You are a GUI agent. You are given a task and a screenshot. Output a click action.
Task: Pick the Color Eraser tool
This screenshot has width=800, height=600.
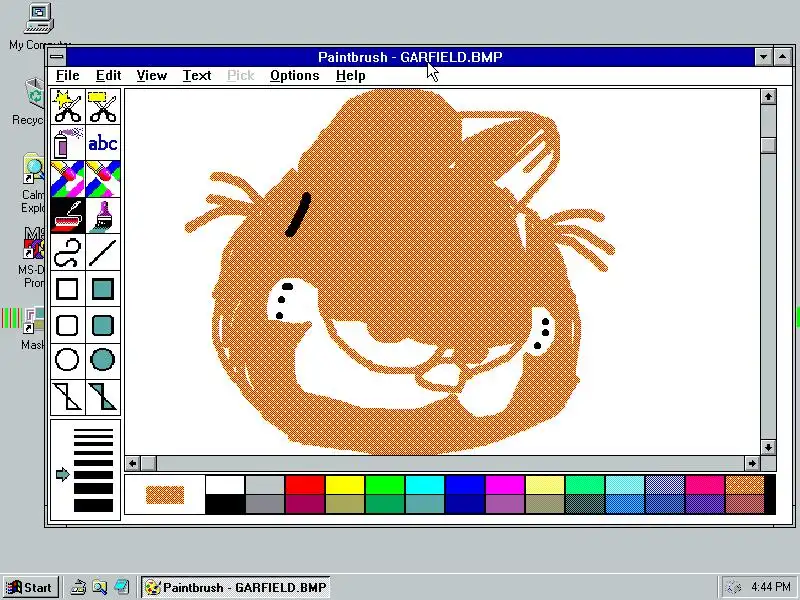68,180
